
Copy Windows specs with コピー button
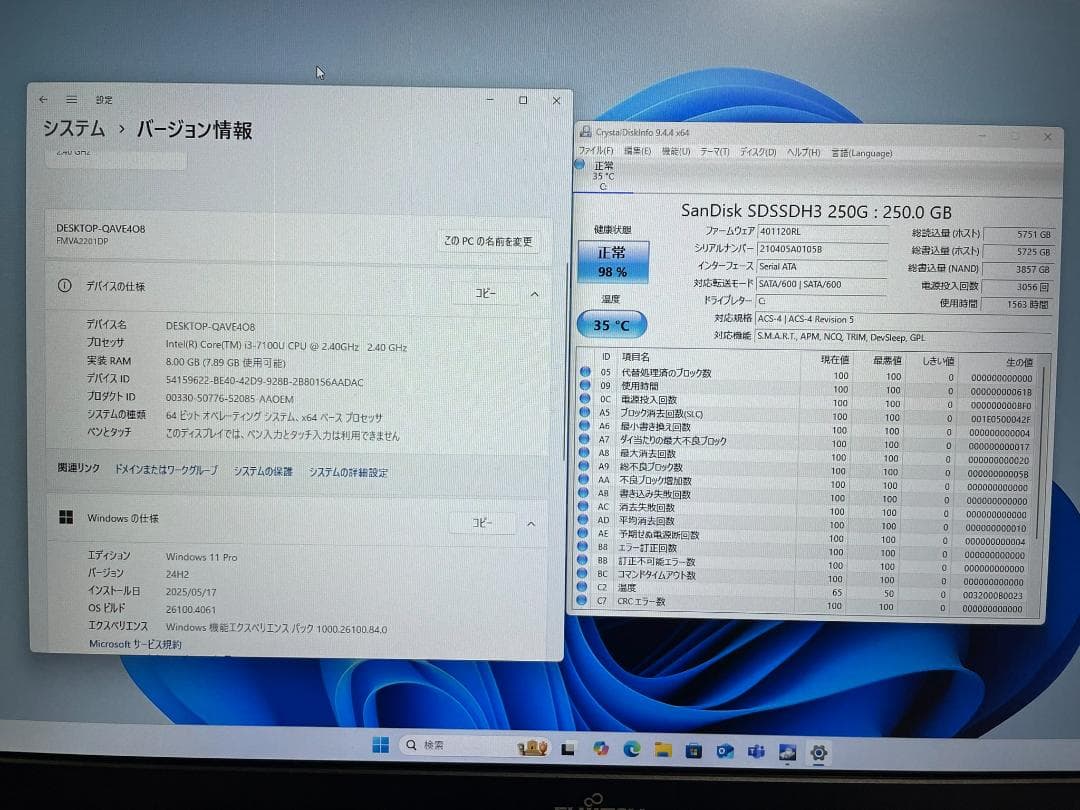click(482, 523)
